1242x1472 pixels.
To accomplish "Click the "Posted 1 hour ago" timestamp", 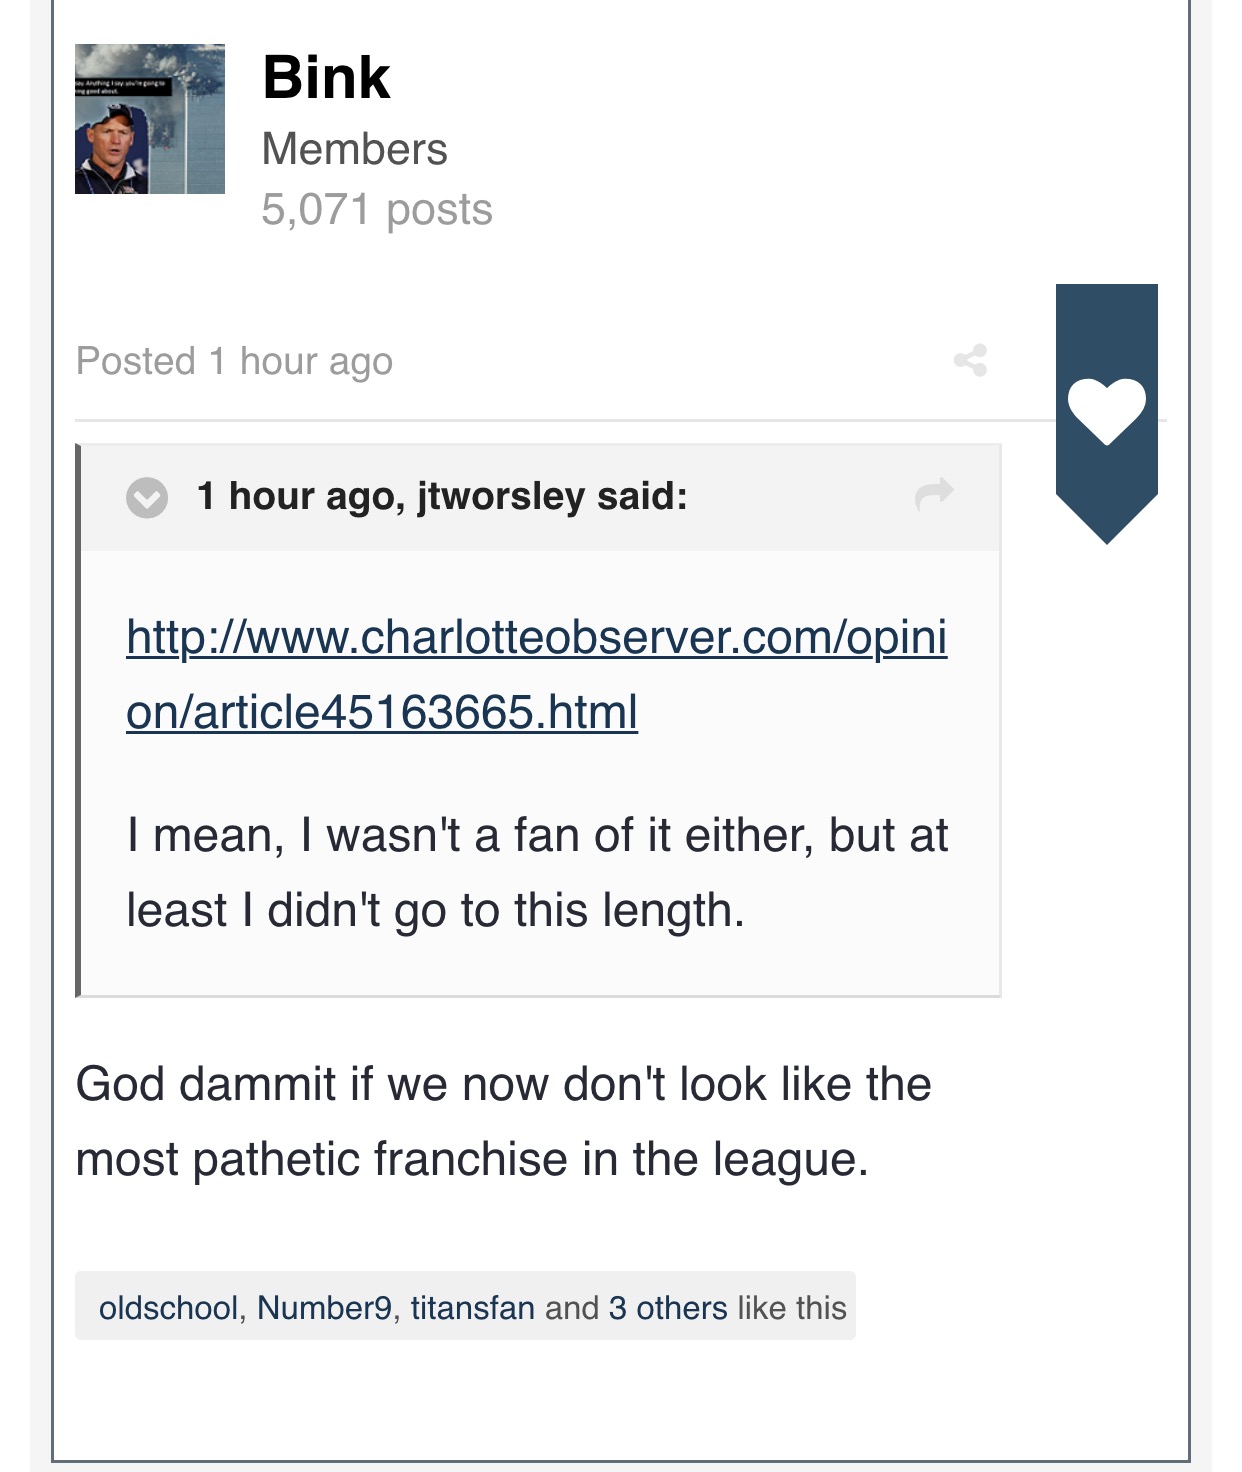I will 234,361.
